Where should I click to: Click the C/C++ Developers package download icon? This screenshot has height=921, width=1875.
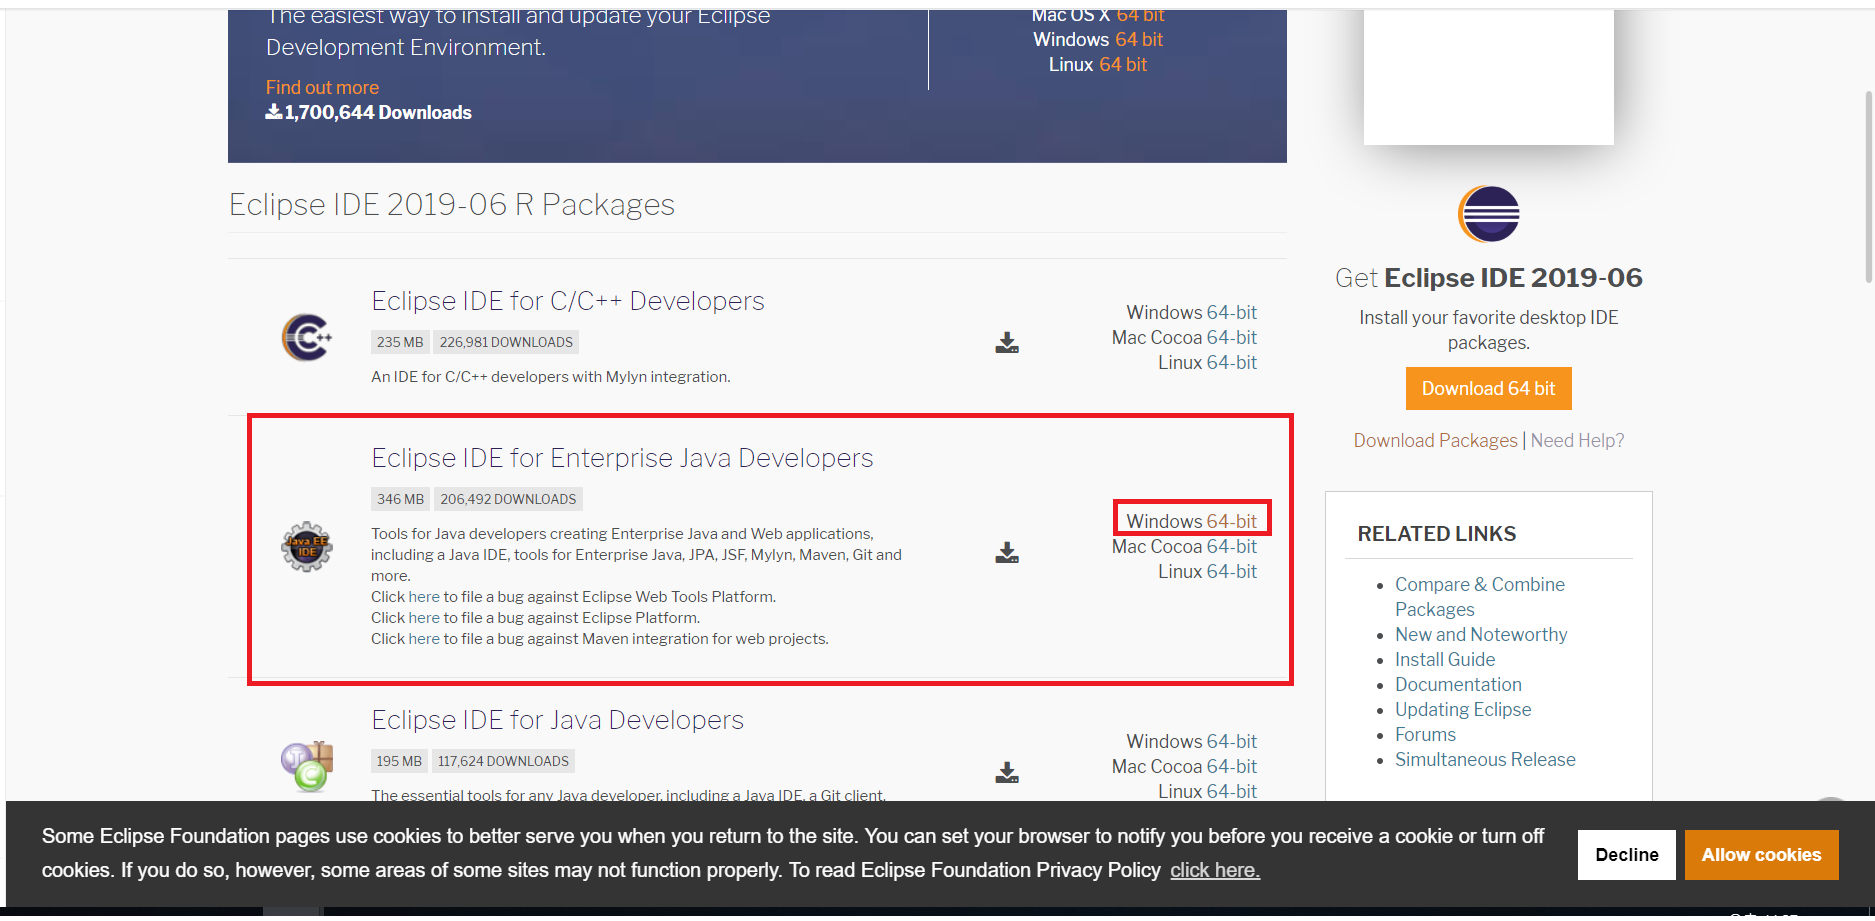[x=1007, y=343]
